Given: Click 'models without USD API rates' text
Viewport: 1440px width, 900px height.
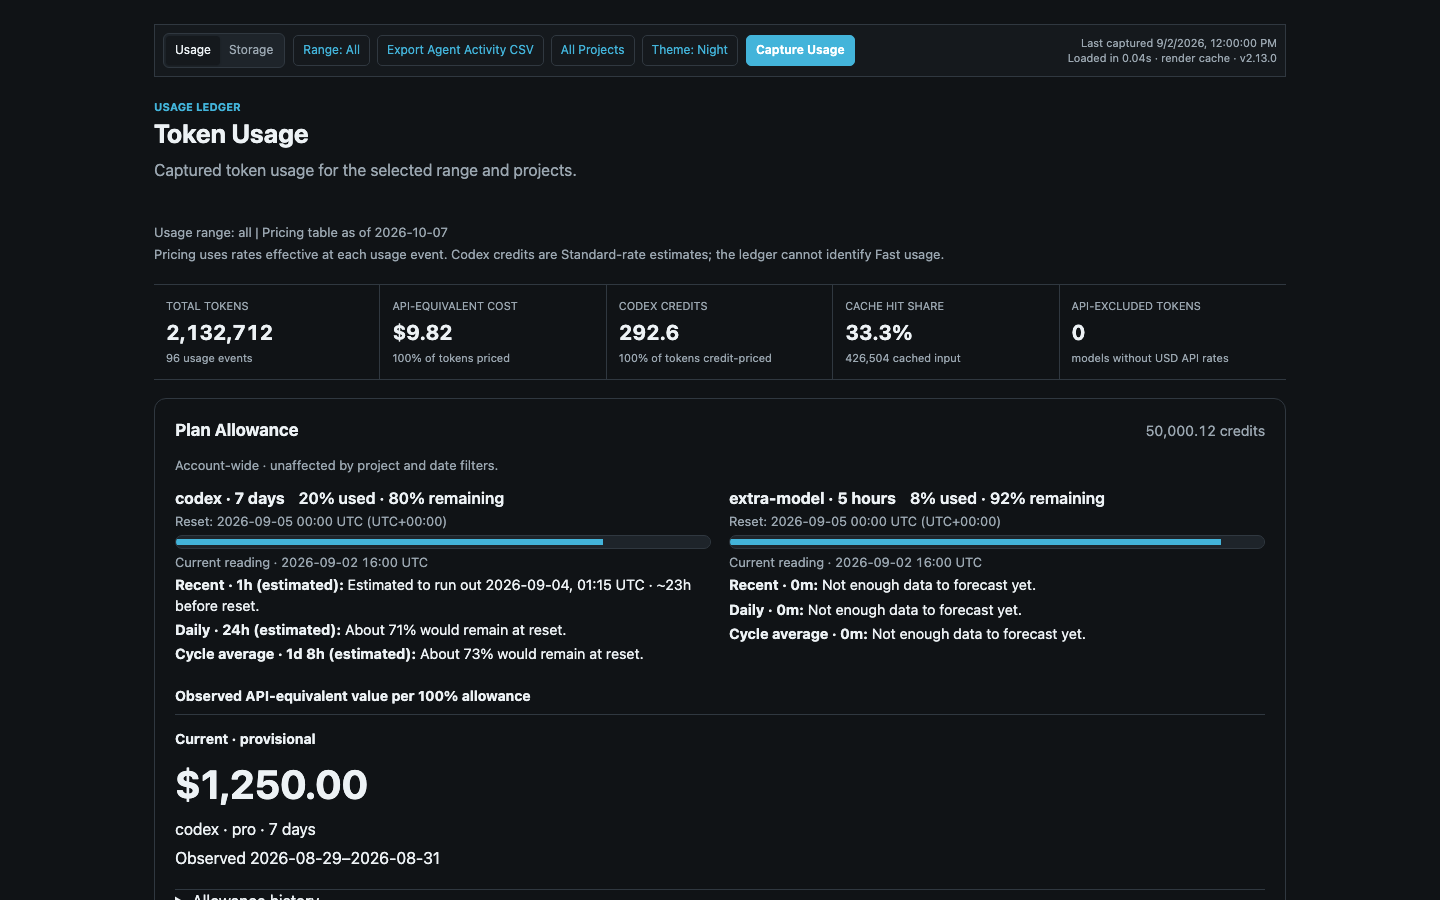Looking at the screenshot, I should coord(1150,358).
